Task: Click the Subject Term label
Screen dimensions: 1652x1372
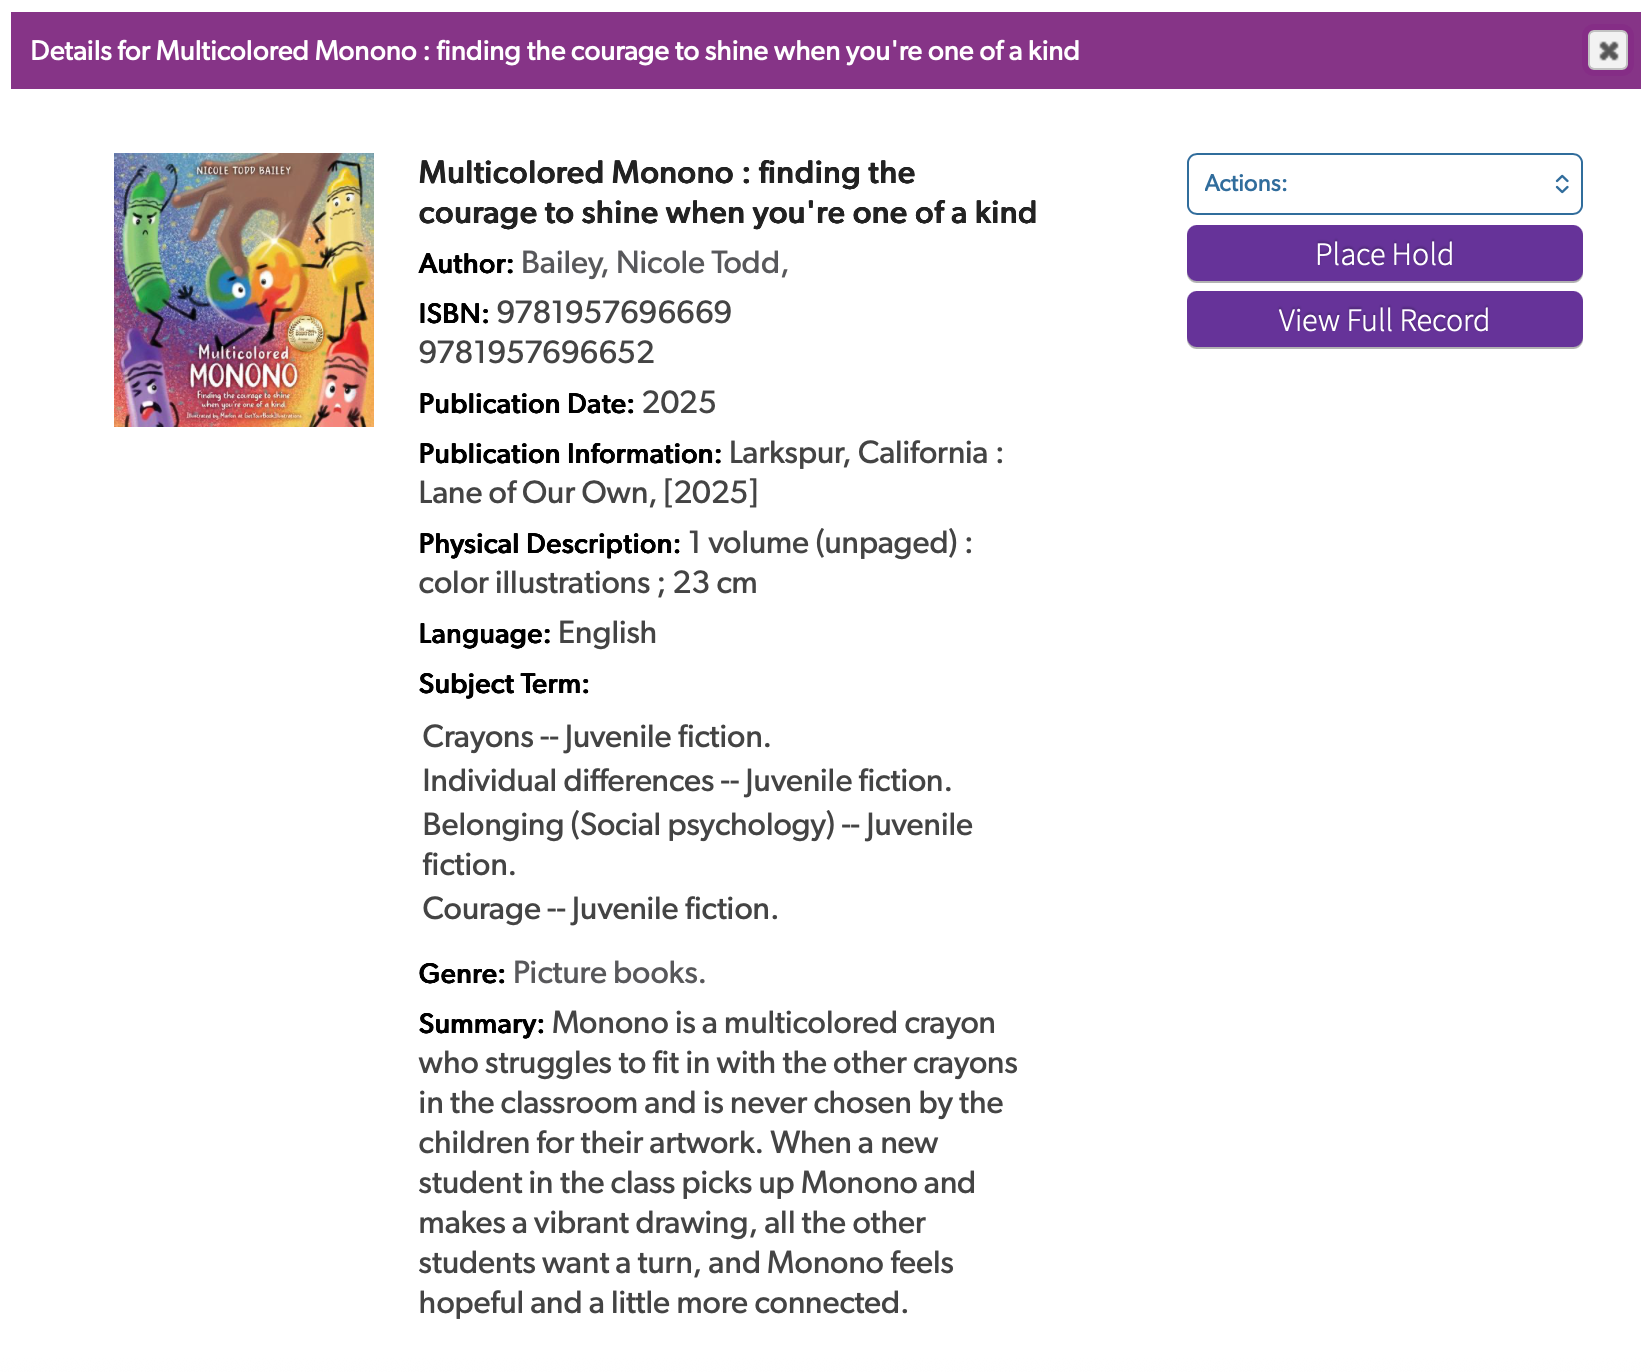Action: click(x=504, y=684)
